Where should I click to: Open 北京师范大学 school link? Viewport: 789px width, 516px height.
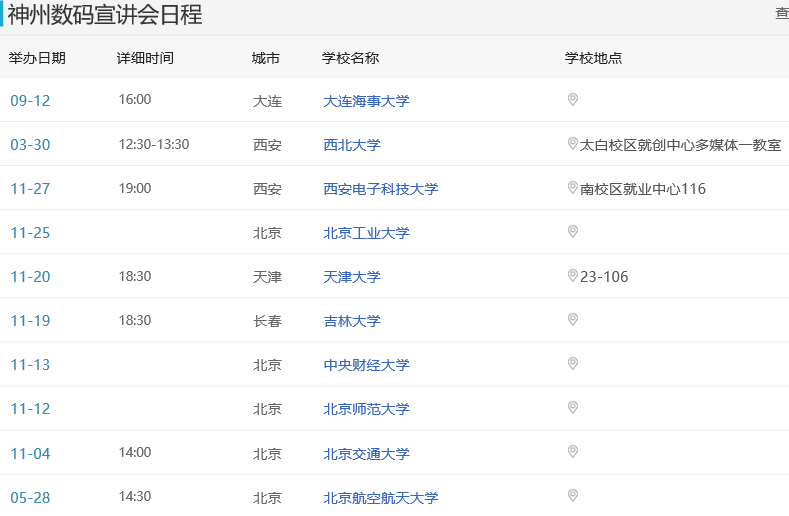tap(366, 409)
